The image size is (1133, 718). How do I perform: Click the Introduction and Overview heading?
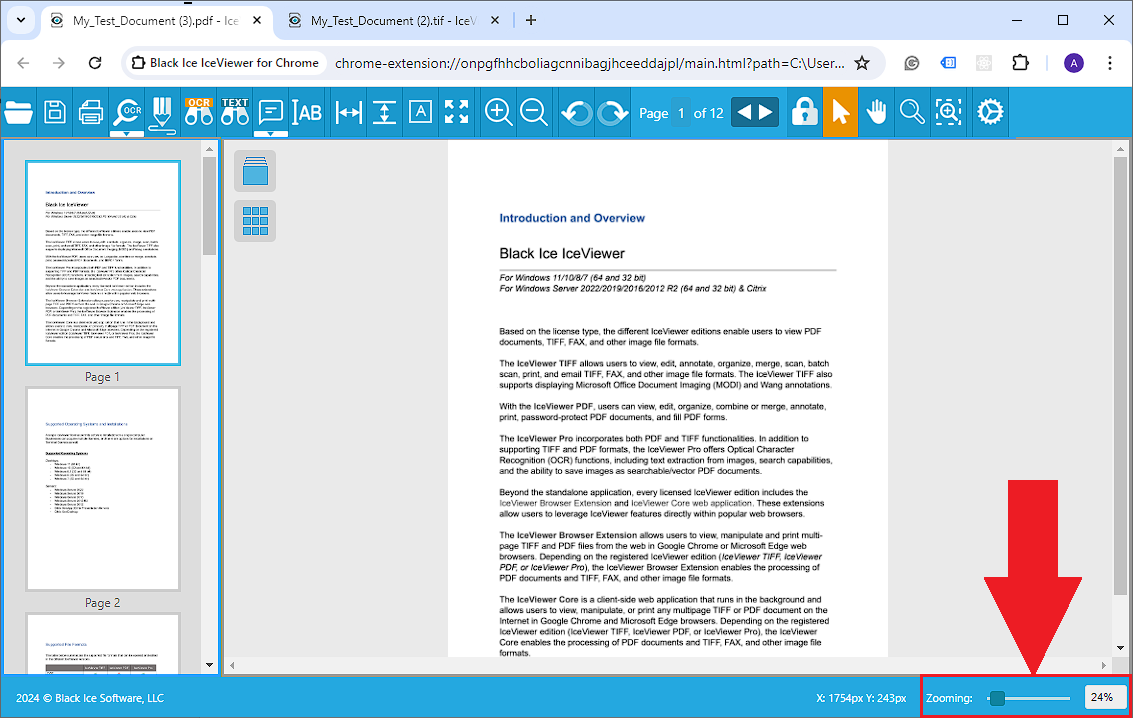click(572, 218)
